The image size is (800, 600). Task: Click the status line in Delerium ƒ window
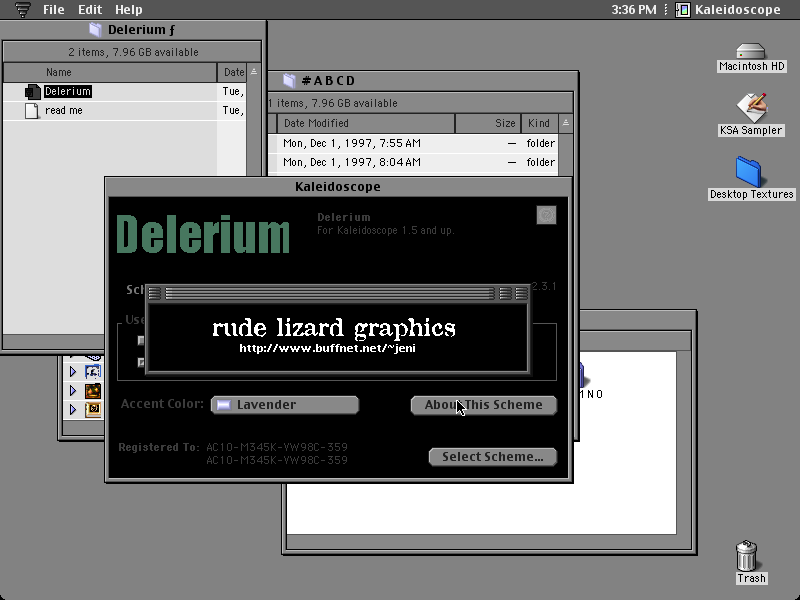click(133, 53)
